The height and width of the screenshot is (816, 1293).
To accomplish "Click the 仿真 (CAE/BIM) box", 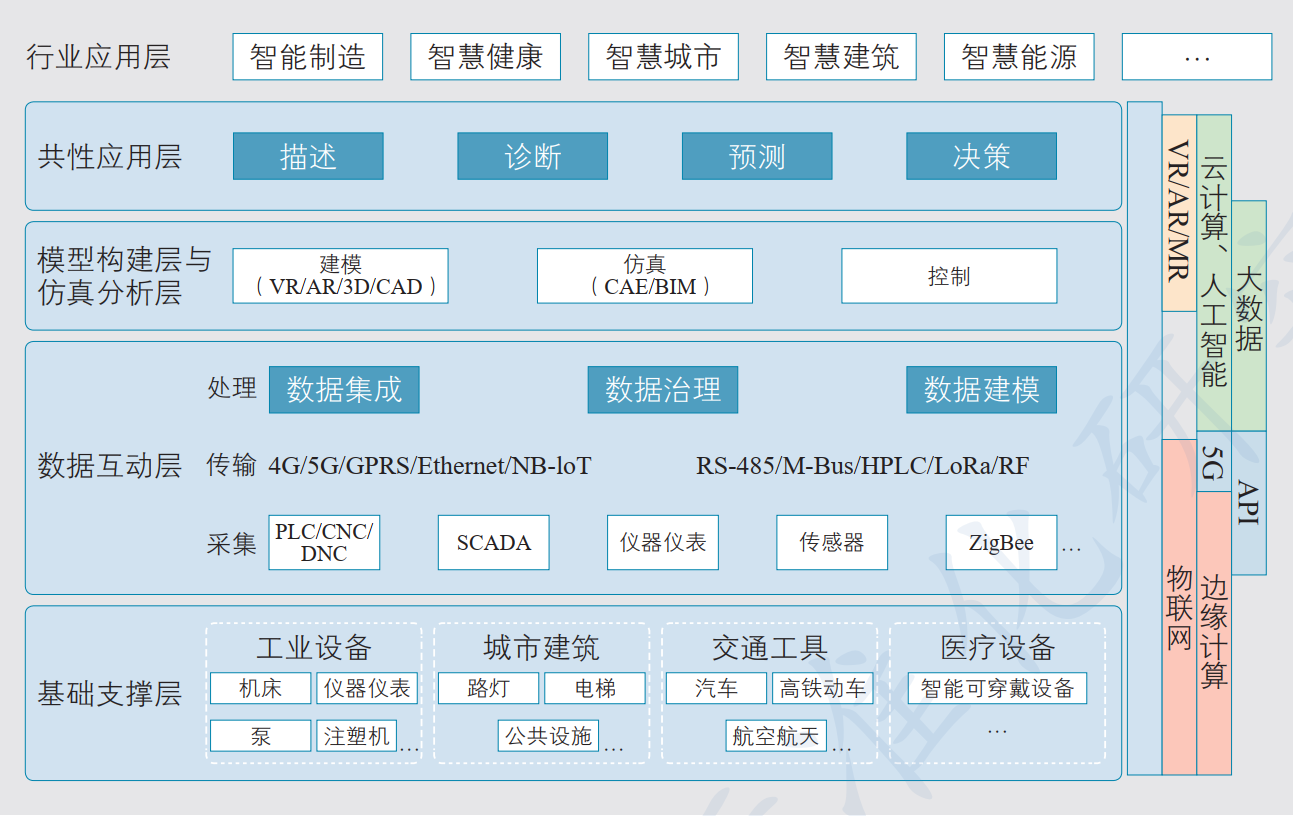I will [645, 276].
